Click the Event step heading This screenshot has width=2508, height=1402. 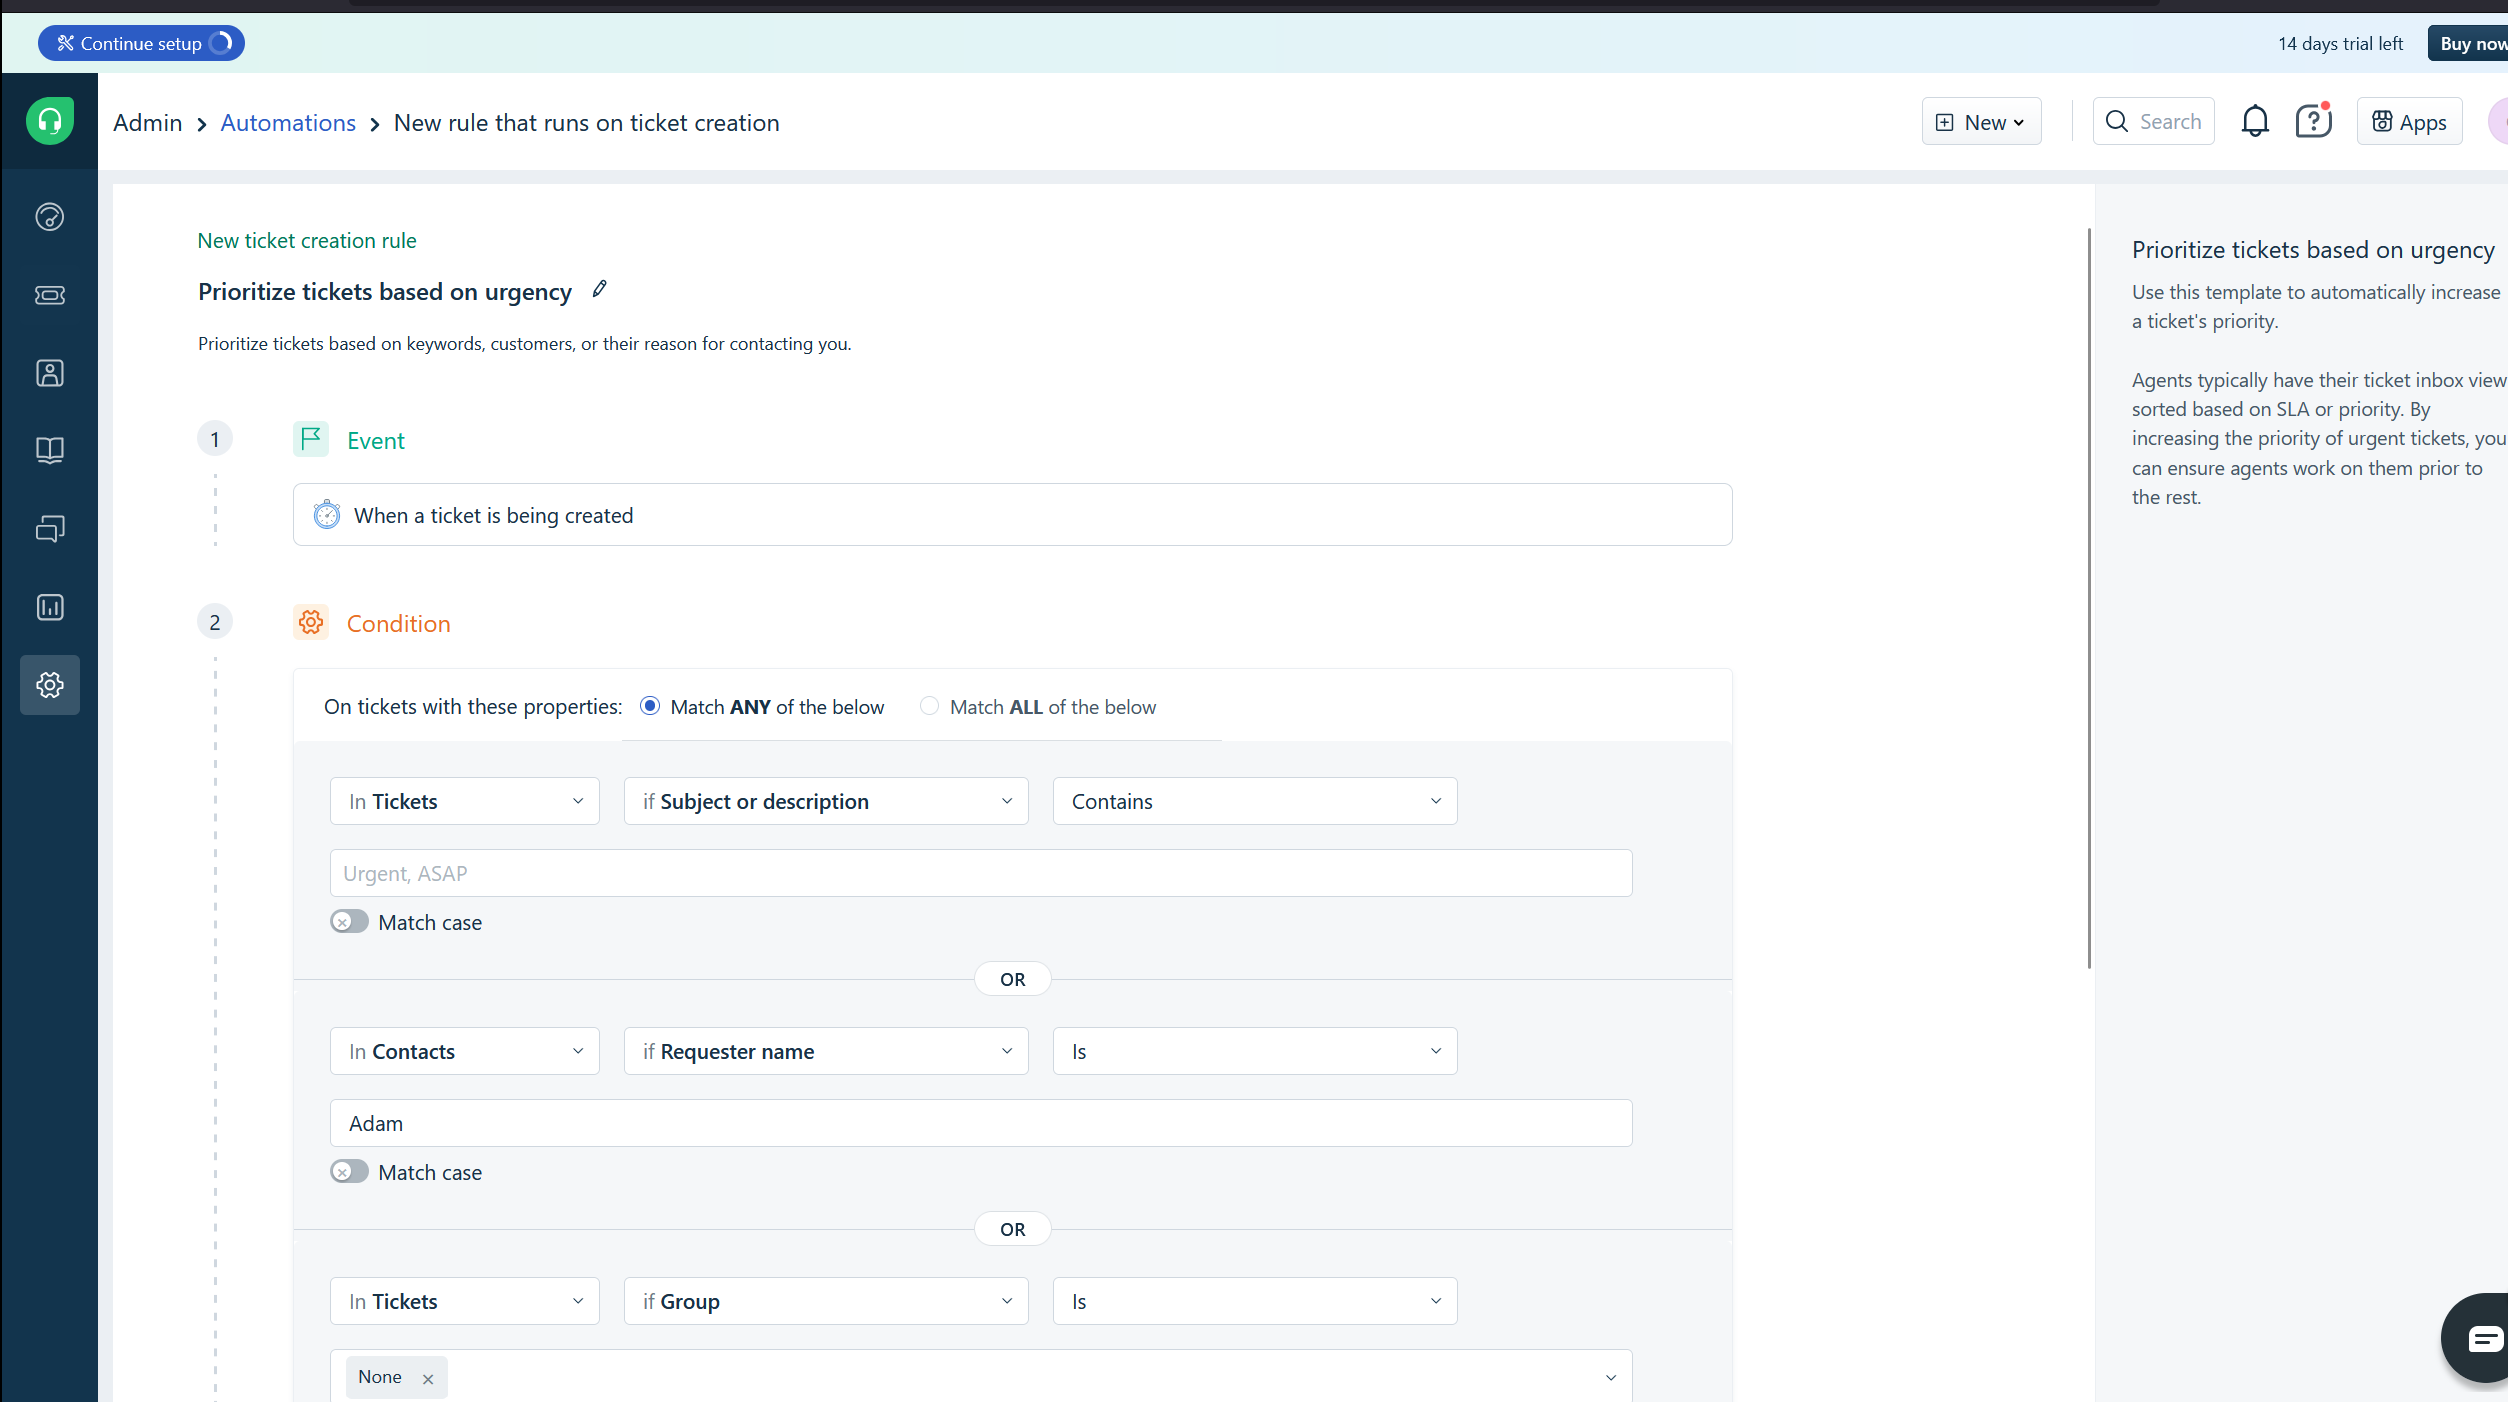coord(375,440)
